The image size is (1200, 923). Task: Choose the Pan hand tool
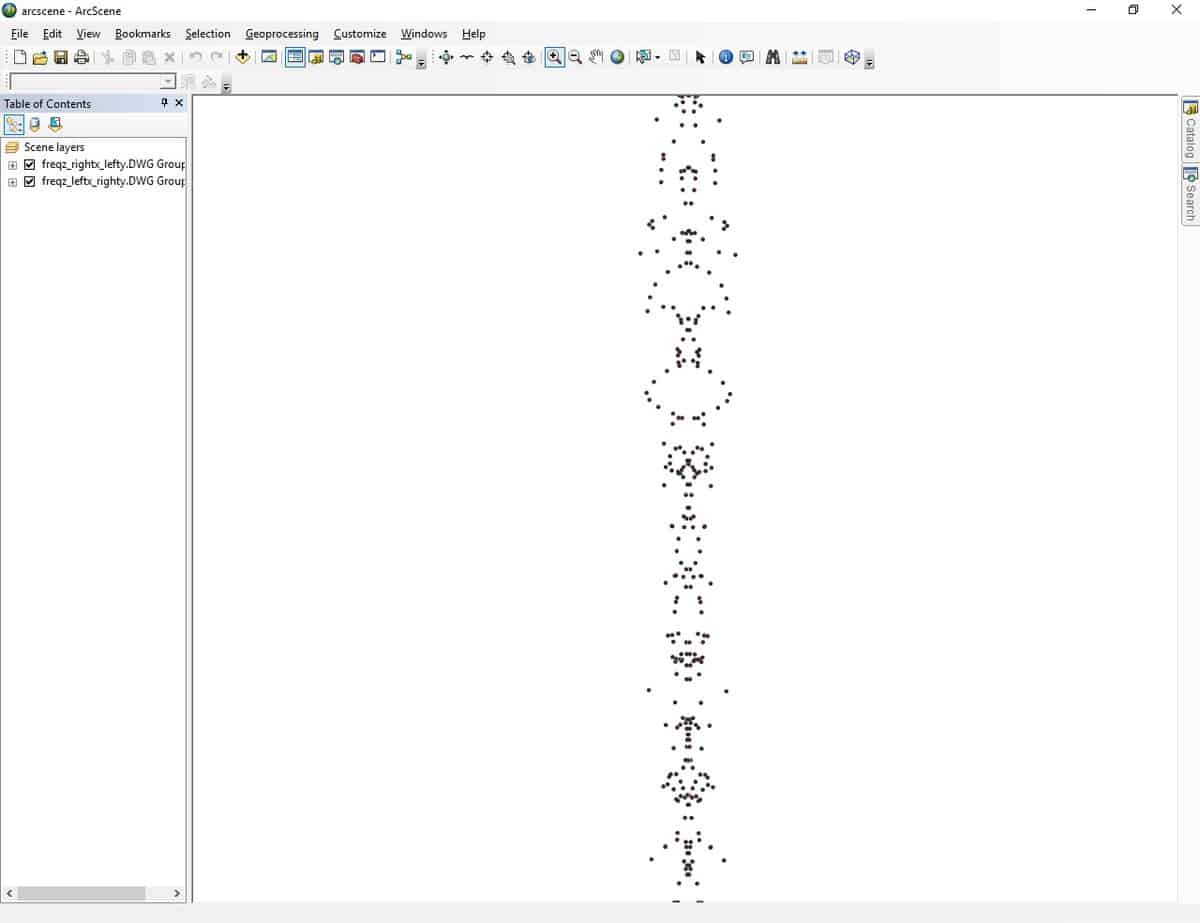coord(596,57)
